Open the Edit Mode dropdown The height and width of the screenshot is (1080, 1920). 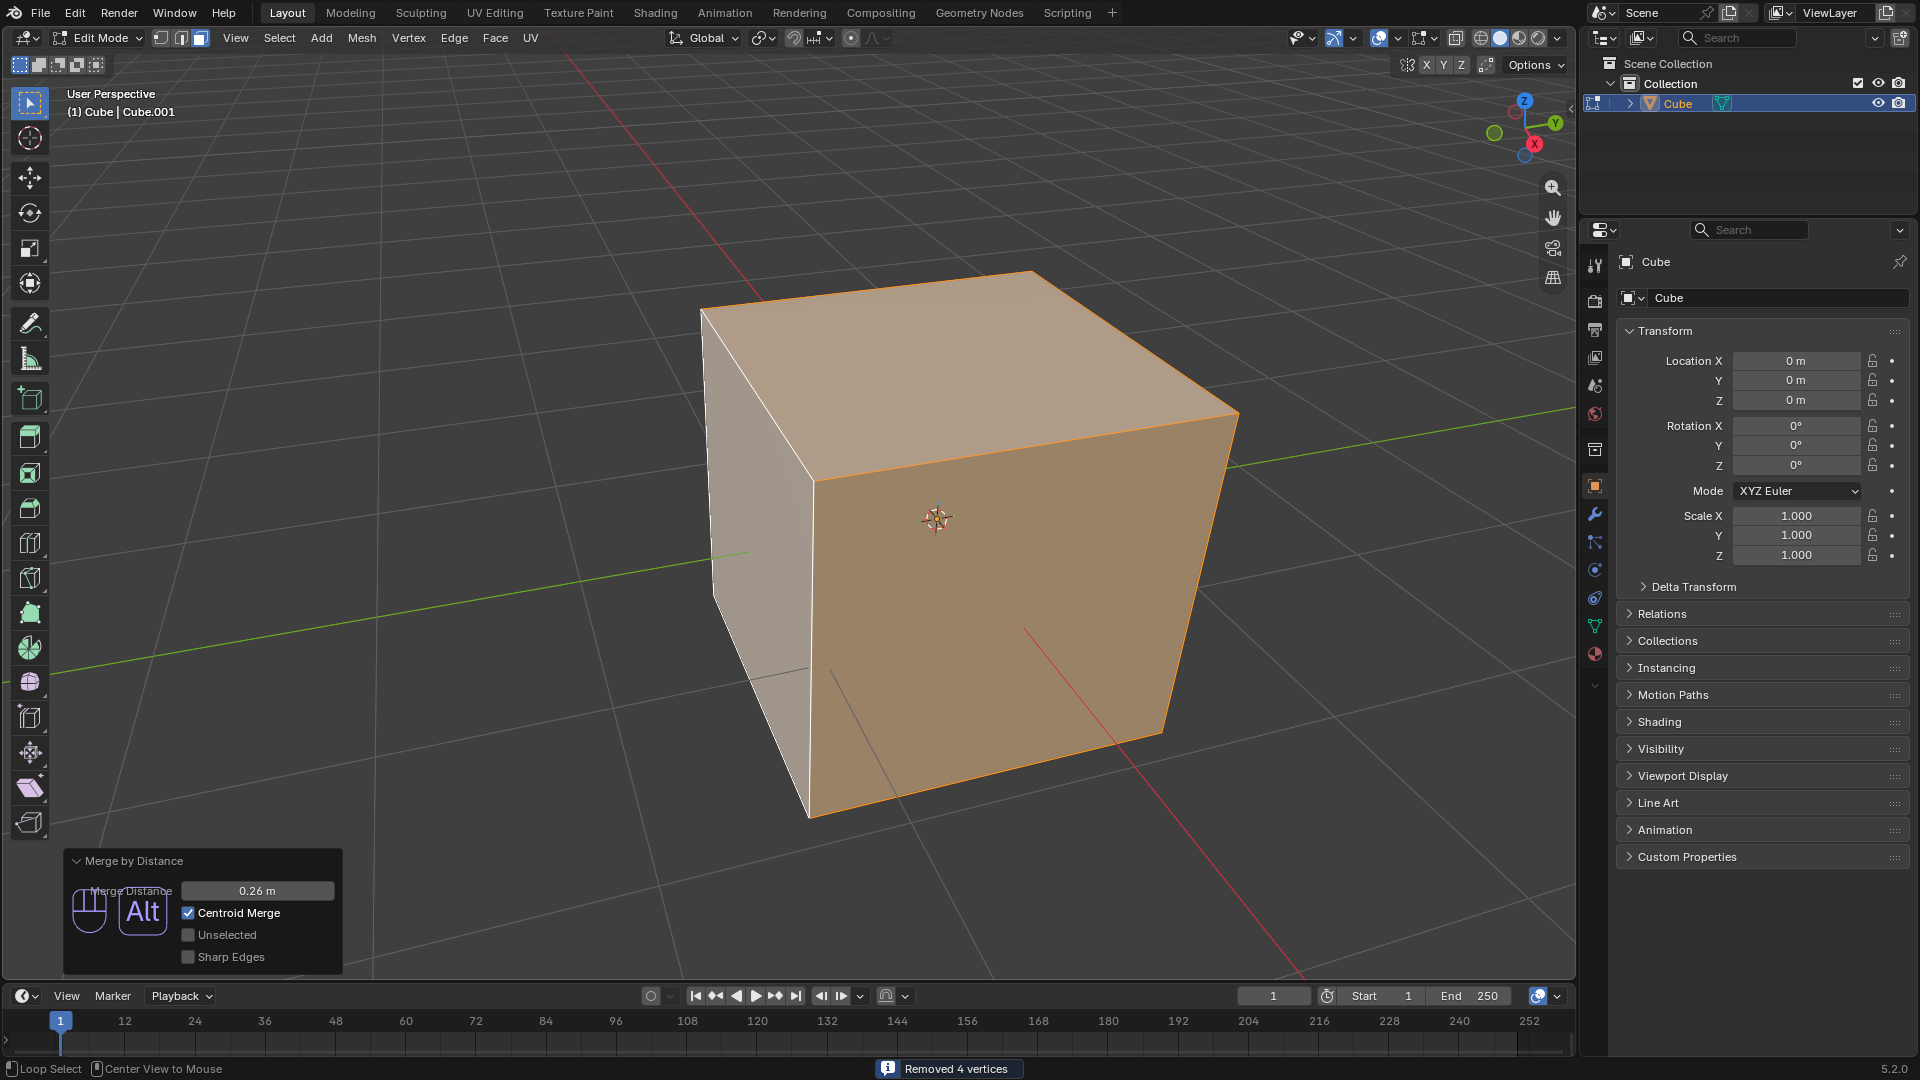98,38
